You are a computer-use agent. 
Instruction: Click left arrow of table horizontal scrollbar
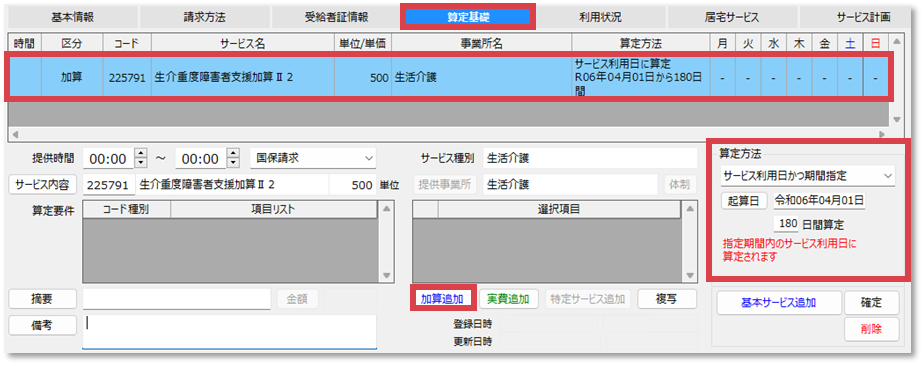pos(14,134)
